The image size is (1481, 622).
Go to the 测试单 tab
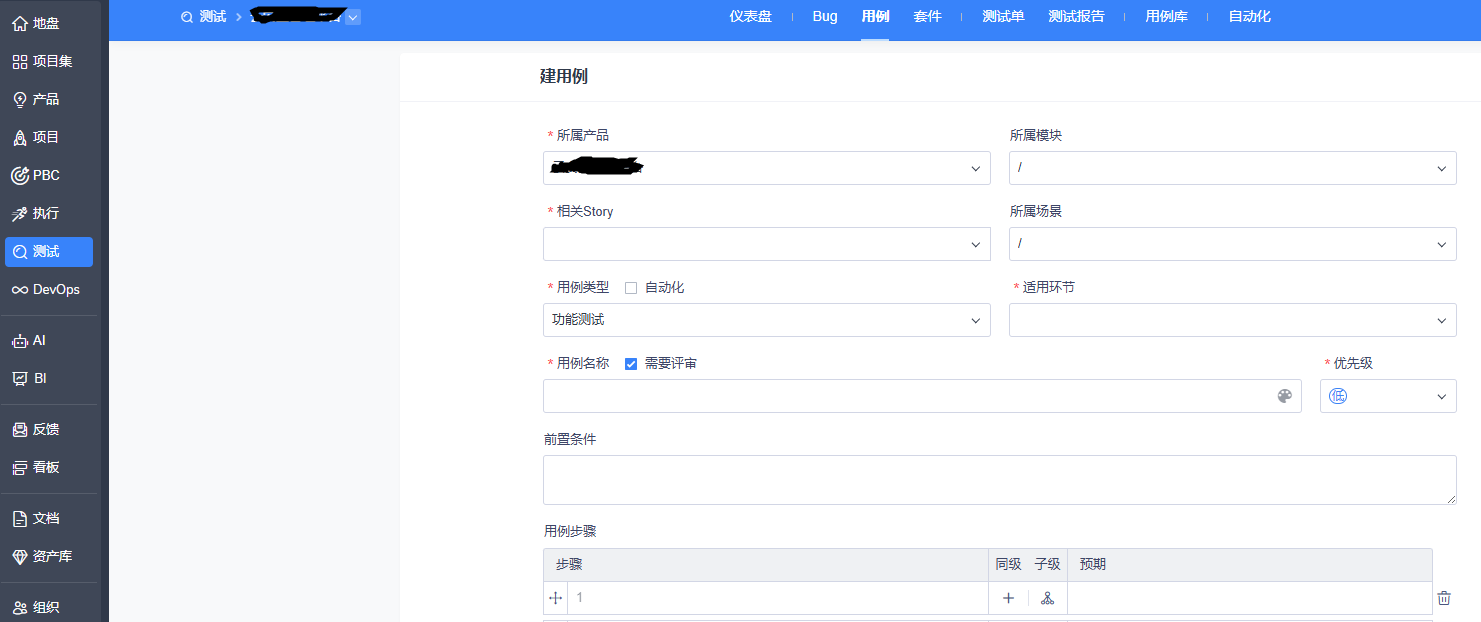pyautogui.click(x=1003, y=17)
